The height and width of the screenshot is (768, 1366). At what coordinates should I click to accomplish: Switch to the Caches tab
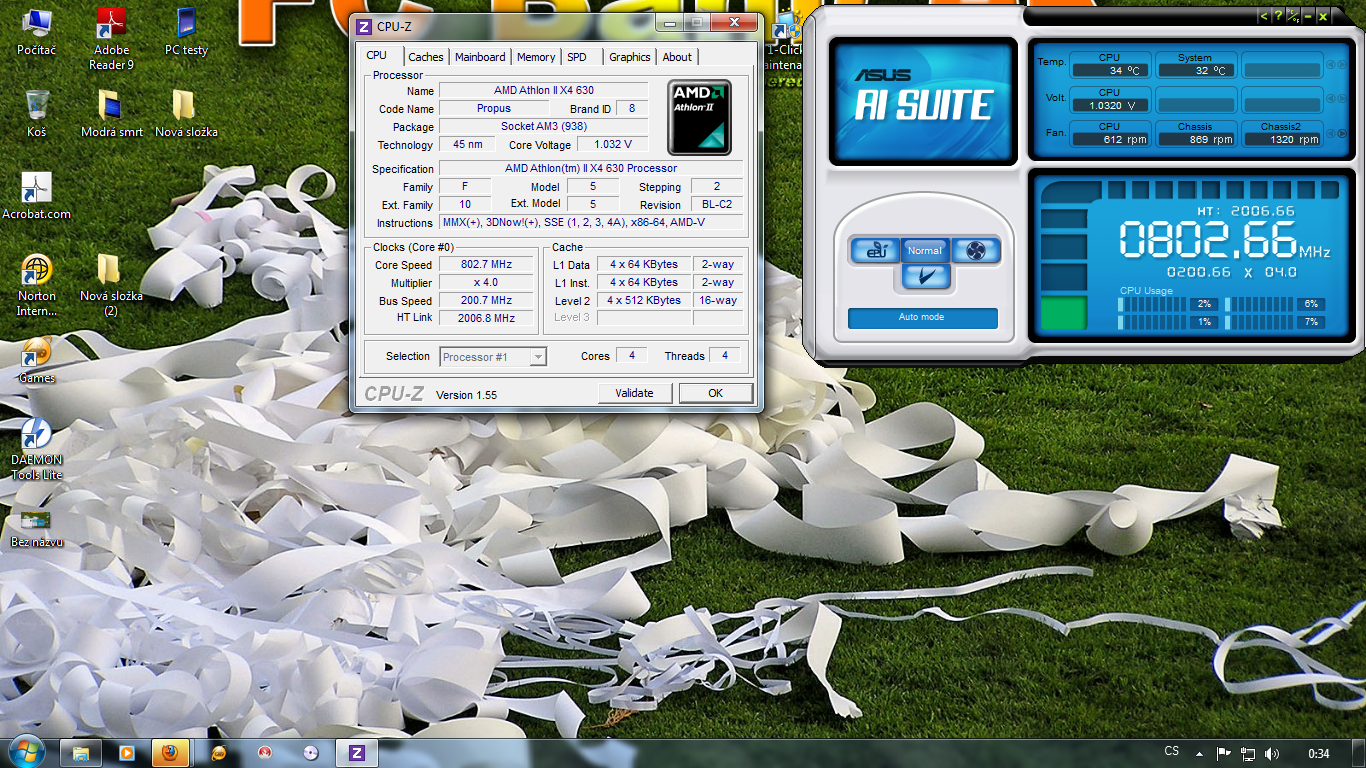[x=426, y=57]
